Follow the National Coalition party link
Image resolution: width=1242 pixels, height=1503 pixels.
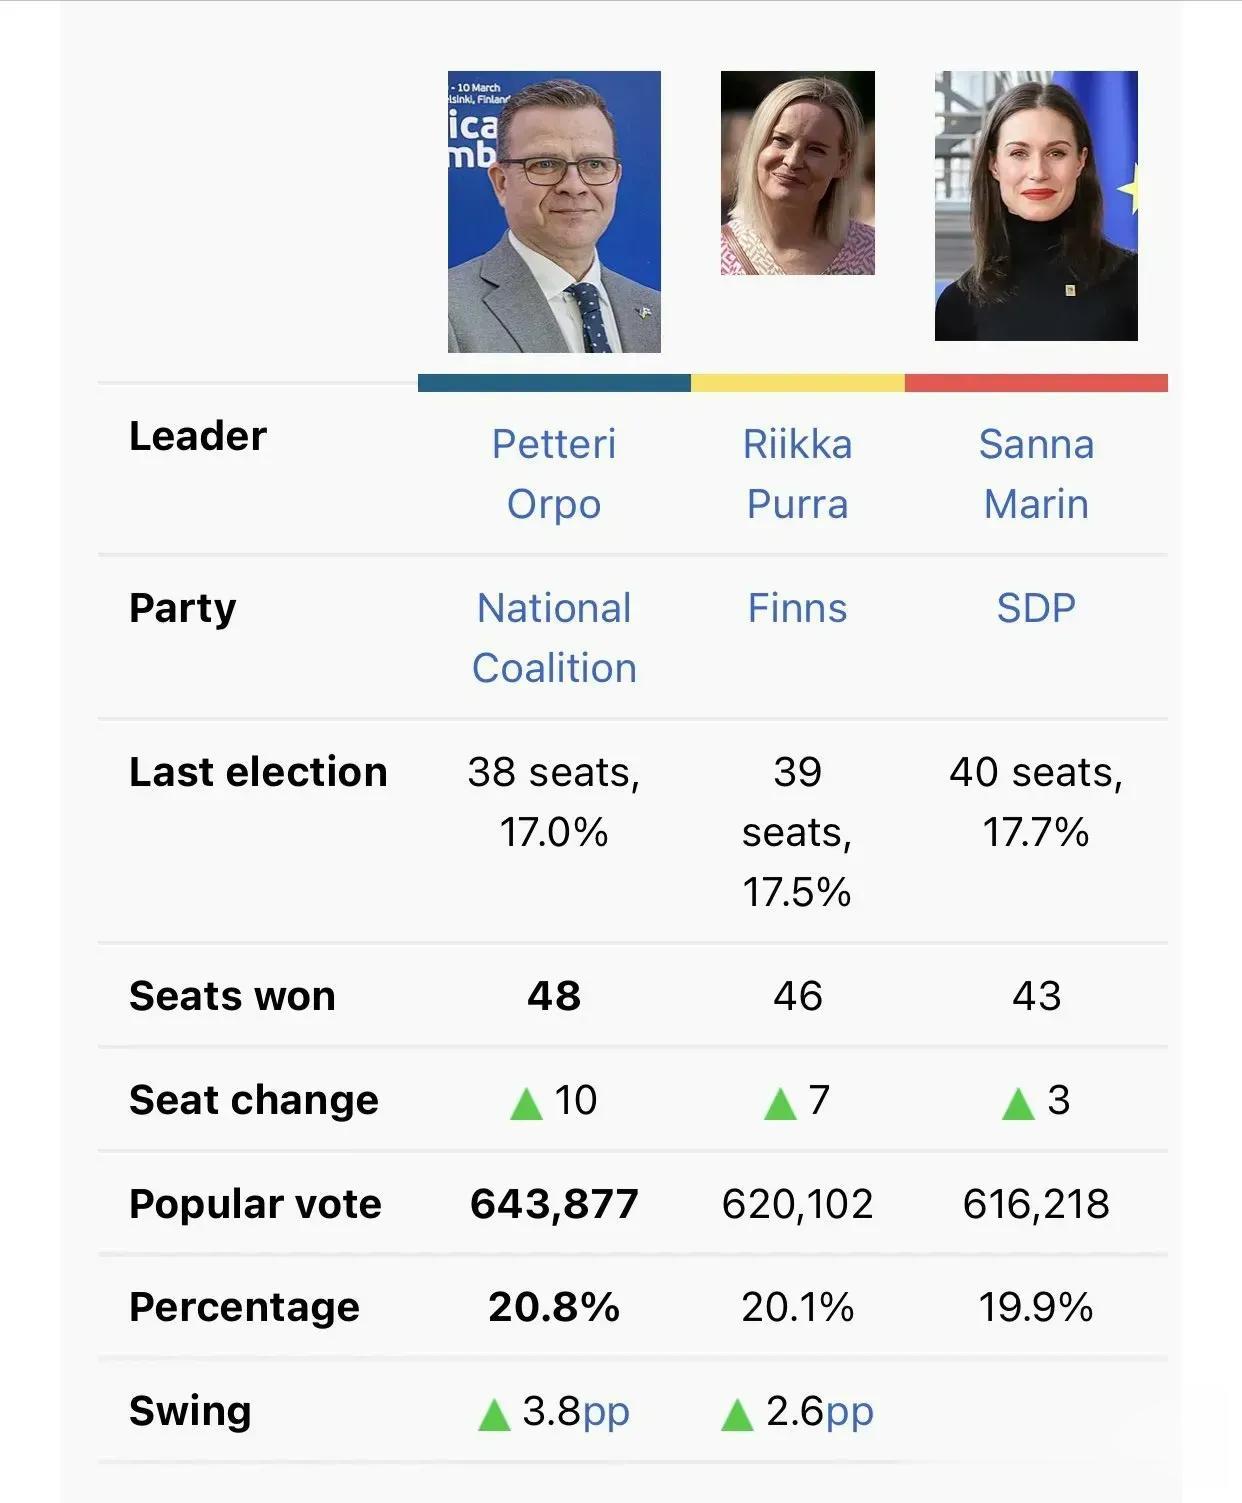tap(554, 638)
